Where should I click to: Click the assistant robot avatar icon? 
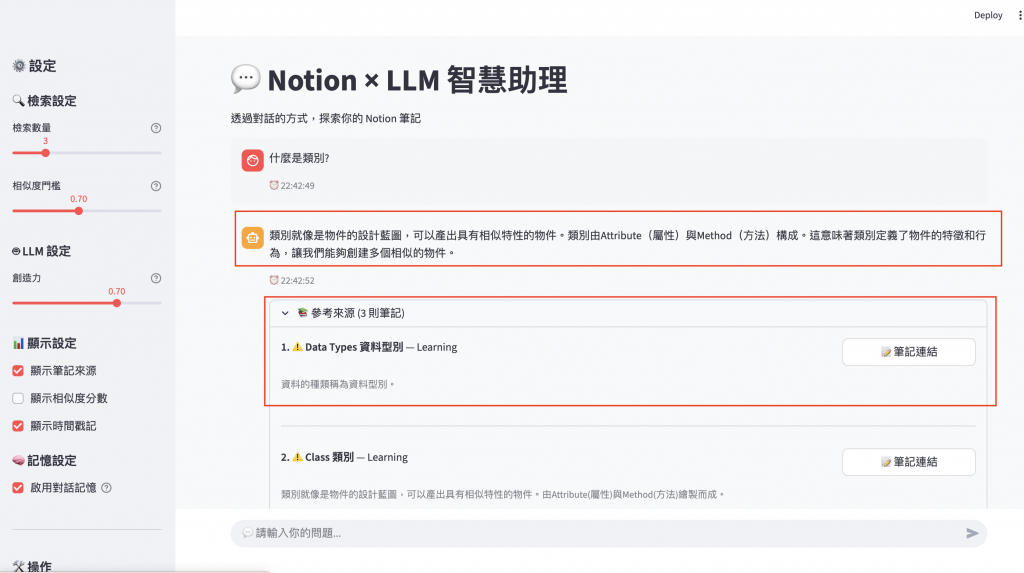(253, 238)
